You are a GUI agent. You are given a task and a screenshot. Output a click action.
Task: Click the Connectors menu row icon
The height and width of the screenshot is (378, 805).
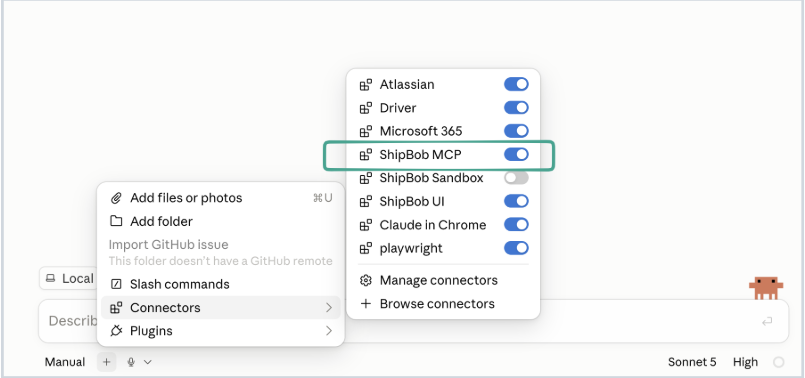[x=117, y=308]
